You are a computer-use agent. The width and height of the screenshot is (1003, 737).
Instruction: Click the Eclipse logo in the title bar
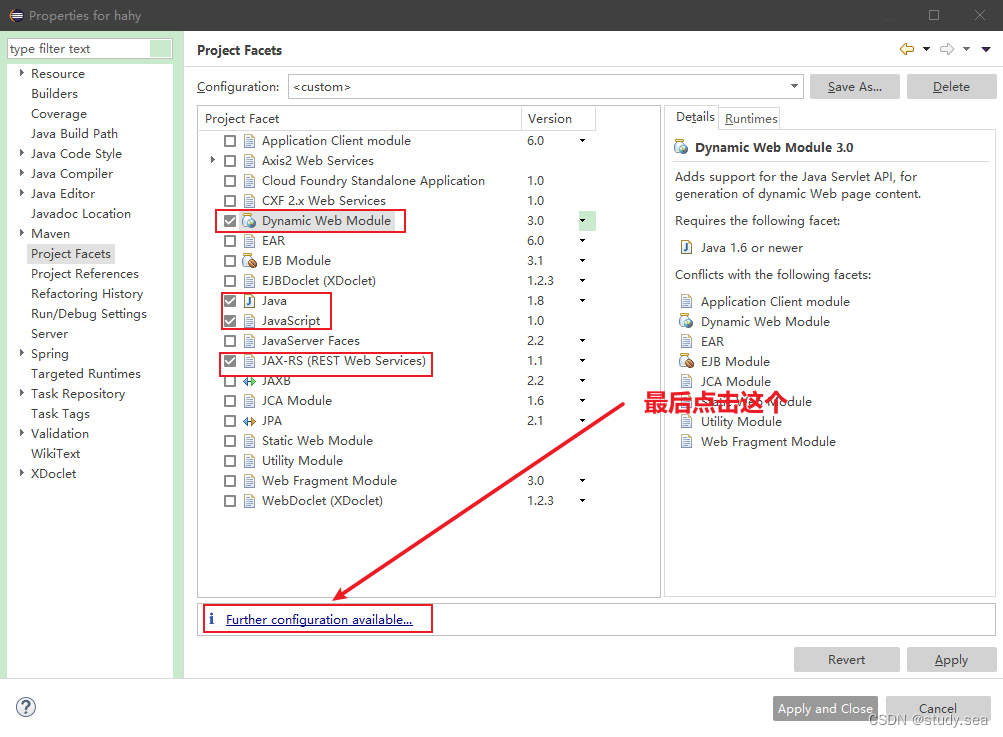(16, 15)
